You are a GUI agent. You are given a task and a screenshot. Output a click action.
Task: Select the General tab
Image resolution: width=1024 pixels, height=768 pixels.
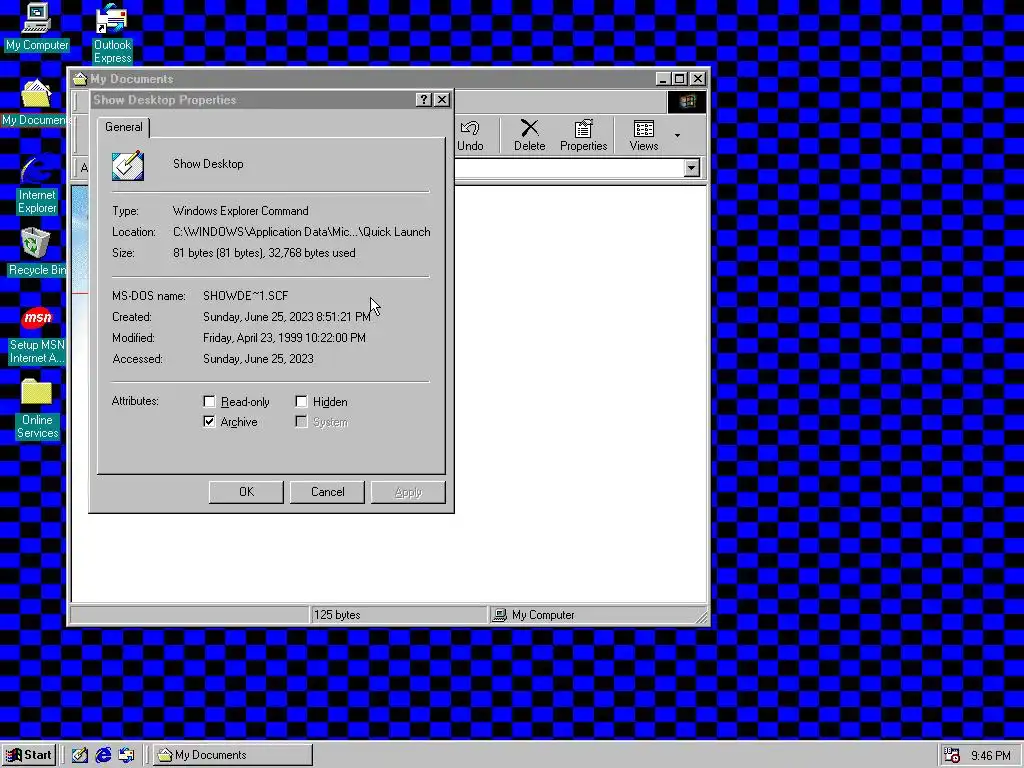click(x=123, y=127)
